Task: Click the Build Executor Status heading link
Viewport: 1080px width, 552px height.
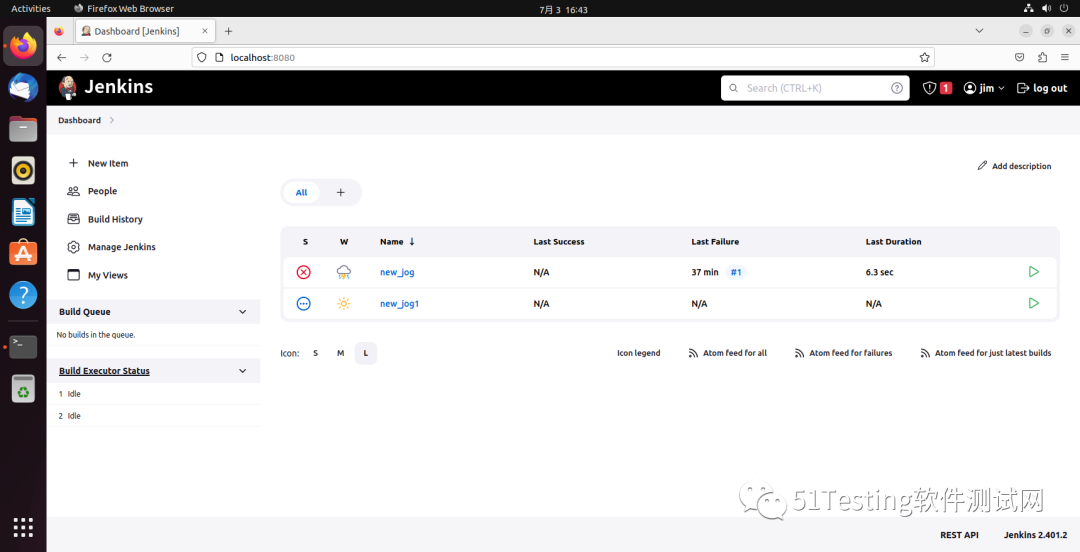Action: point(104,371)
